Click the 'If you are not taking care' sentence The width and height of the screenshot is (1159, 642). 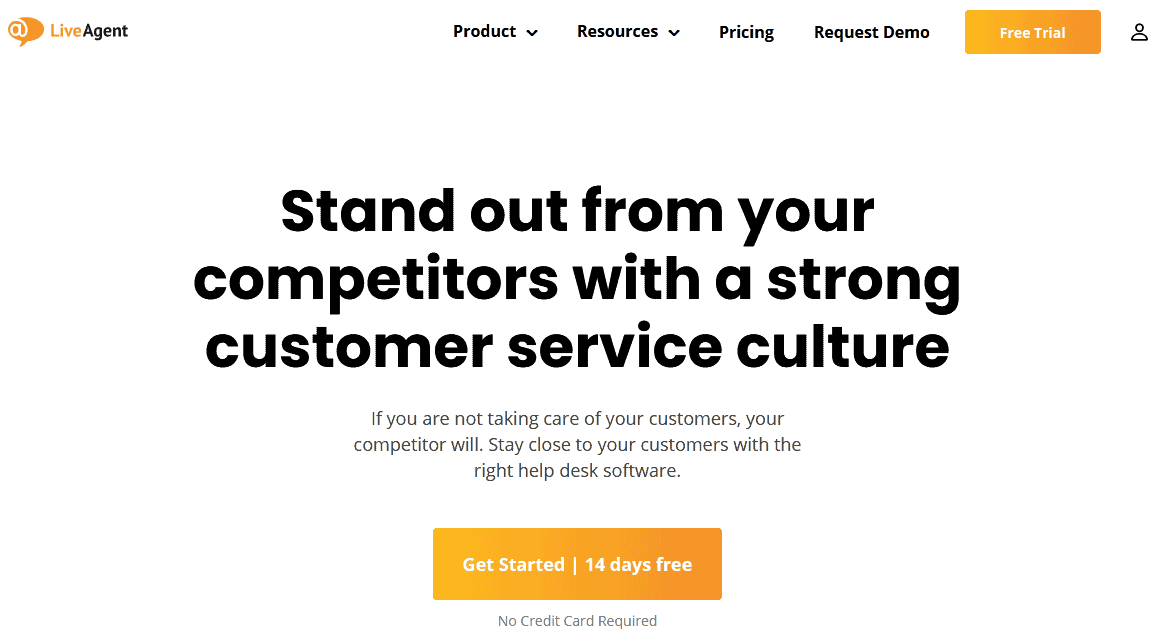click(x=577, y=418)
